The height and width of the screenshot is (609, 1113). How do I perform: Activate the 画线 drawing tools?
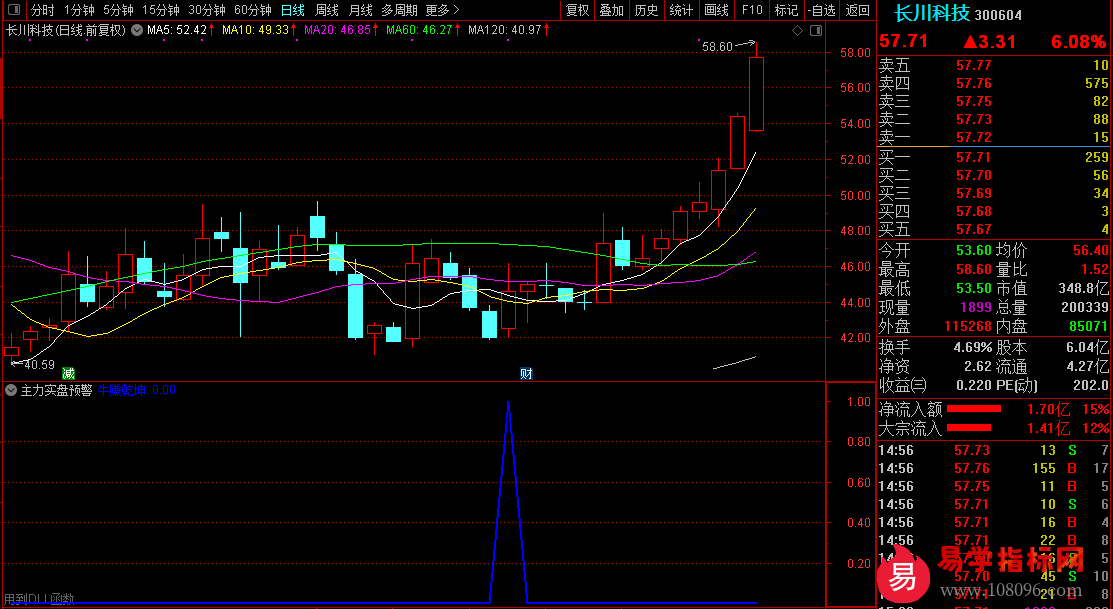pos(716,10)
